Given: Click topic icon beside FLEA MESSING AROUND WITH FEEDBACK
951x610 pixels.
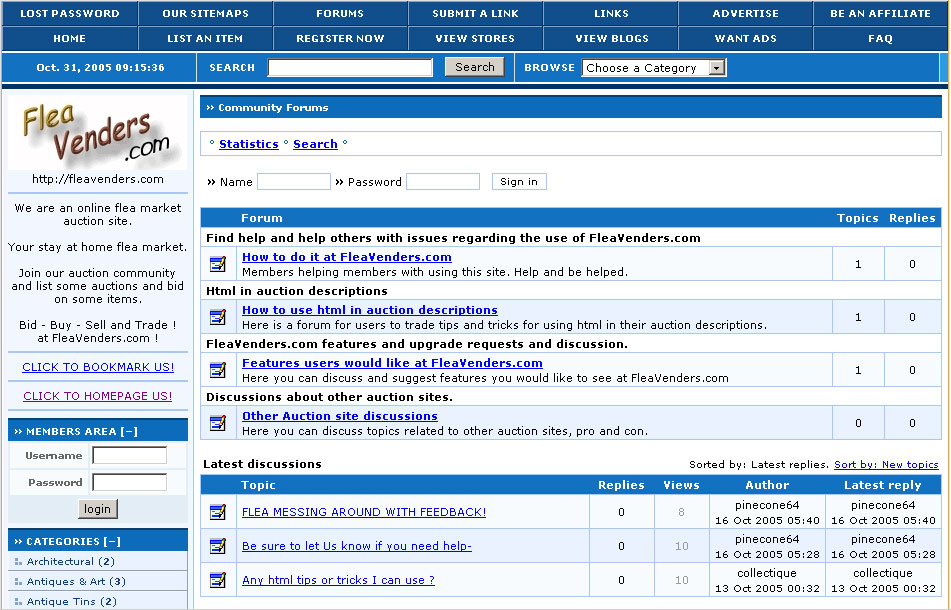Looking at the screenshot, I should coord(218,512).
